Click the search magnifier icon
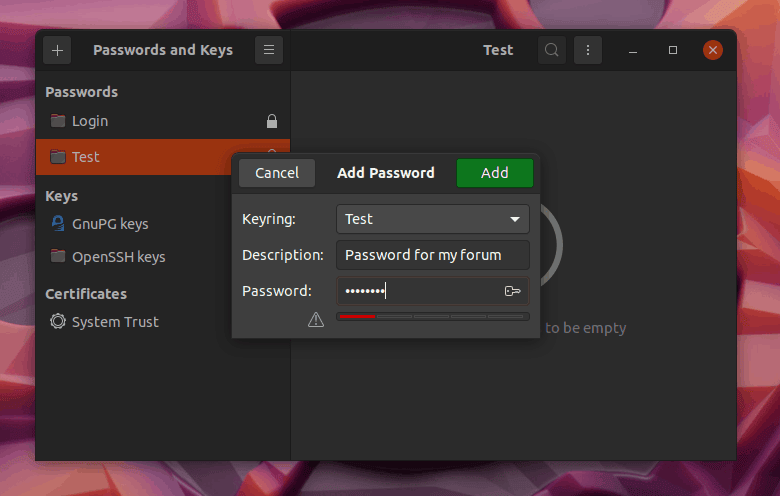 point(551,50)
